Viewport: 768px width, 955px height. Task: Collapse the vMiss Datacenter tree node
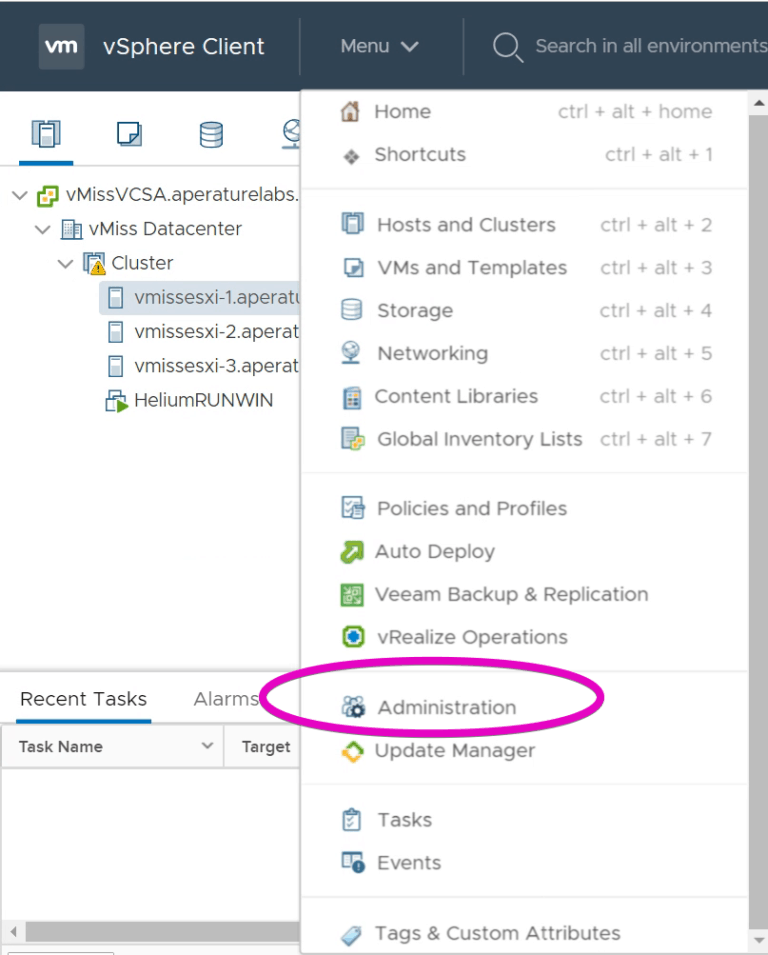42,229
